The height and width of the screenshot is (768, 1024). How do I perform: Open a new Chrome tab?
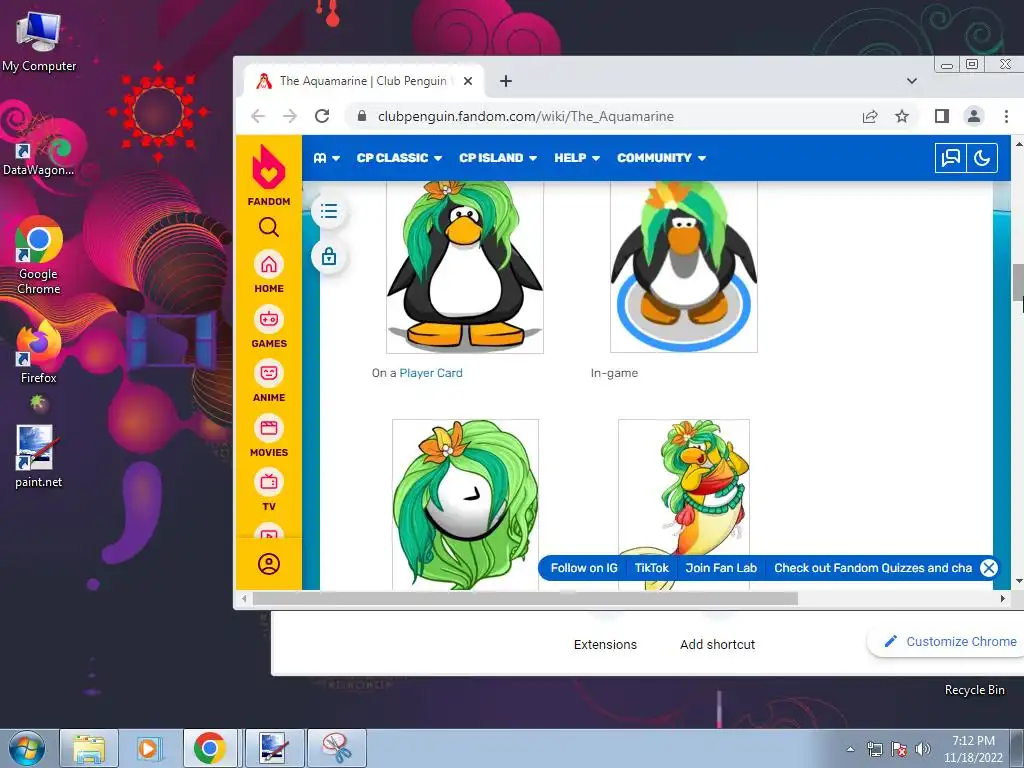[505, 81]
